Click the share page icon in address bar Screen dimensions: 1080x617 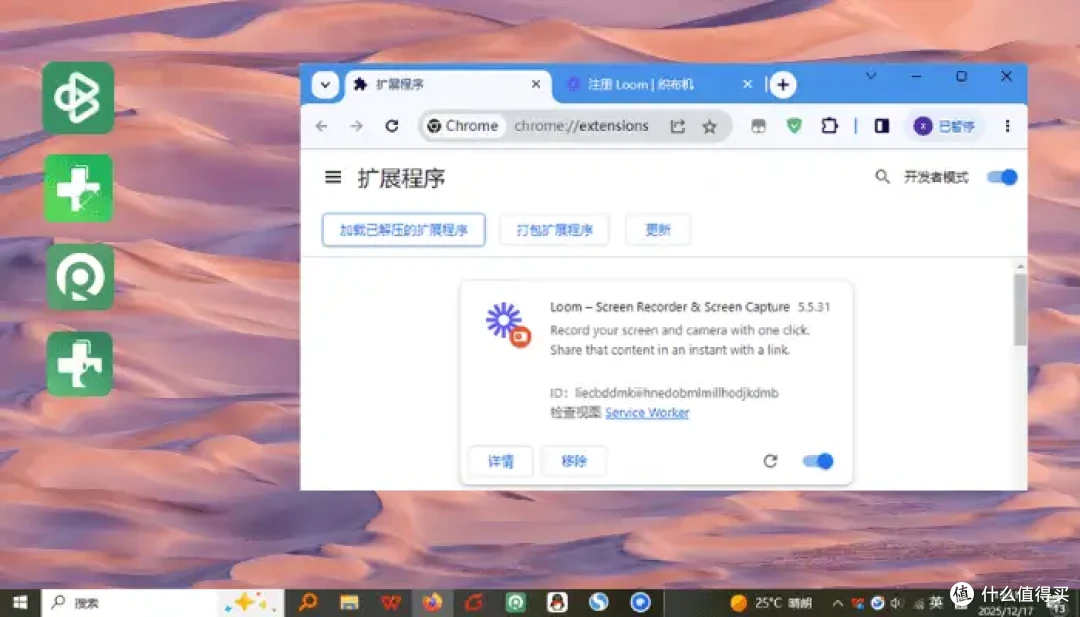click(x=678, y=126)
